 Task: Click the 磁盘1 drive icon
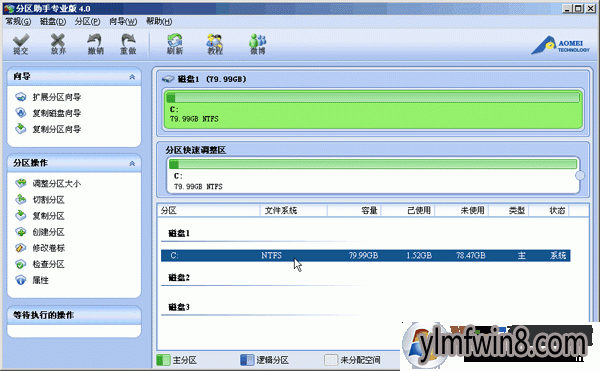(168, 79)
